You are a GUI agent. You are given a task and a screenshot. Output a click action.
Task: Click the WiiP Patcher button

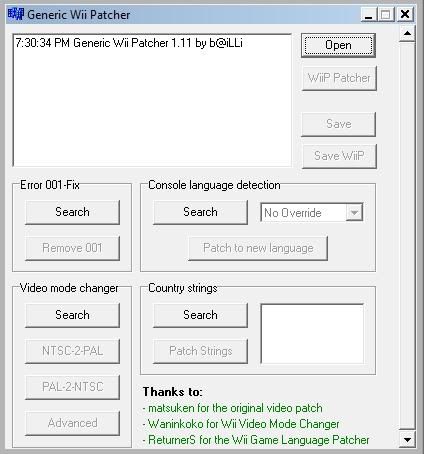coord(339,78)
